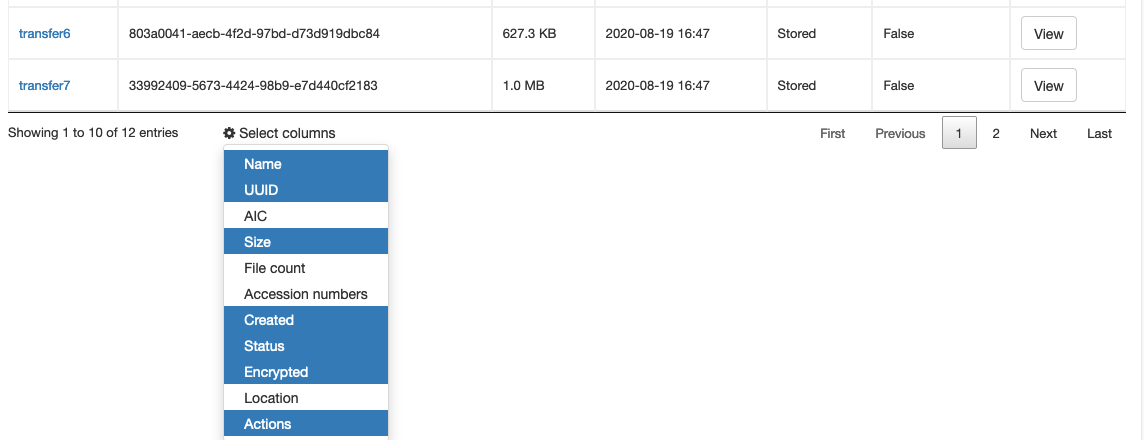Viewport: 1144px width, 440px height.
Task: Enable the AIC column
Action: 305,216
